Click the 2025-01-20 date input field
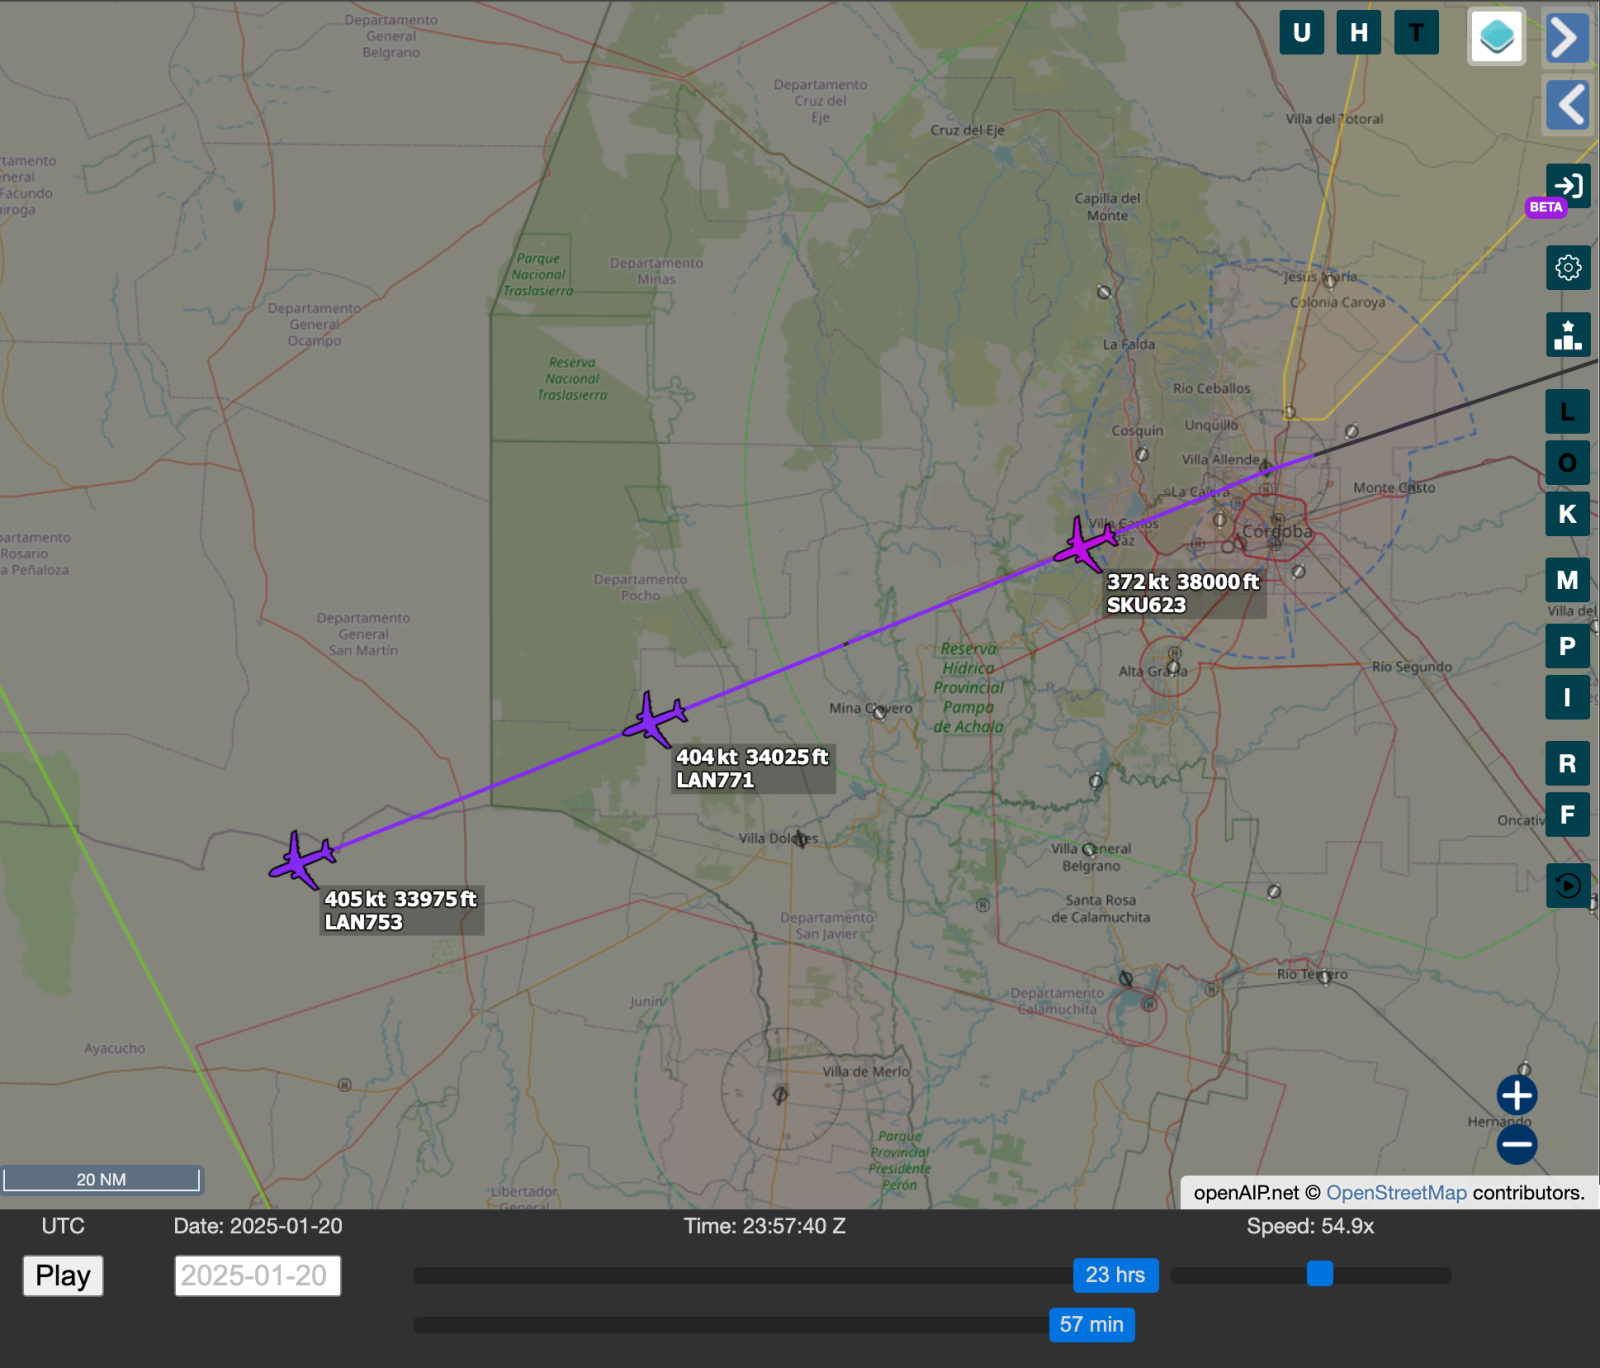 (x=258, y=1276)
